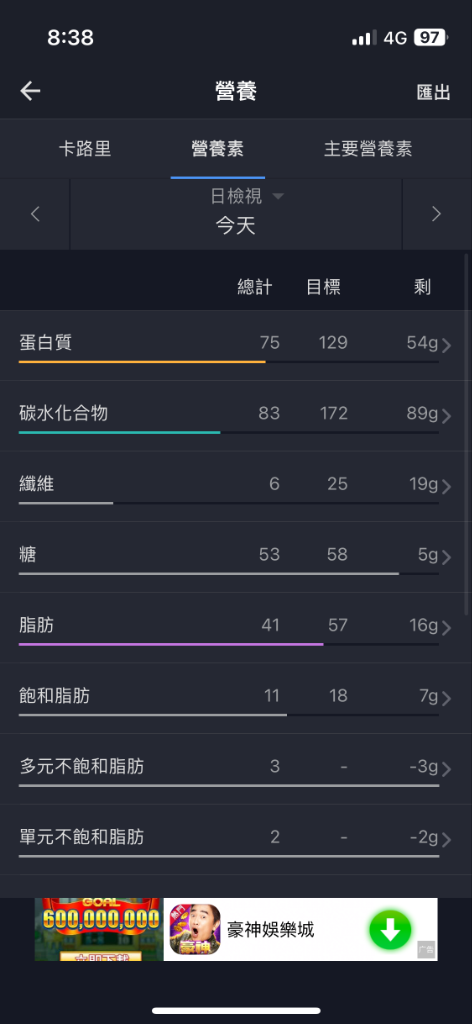Click the 豪神娛樂城 ad banner

[x=236, y=929]
